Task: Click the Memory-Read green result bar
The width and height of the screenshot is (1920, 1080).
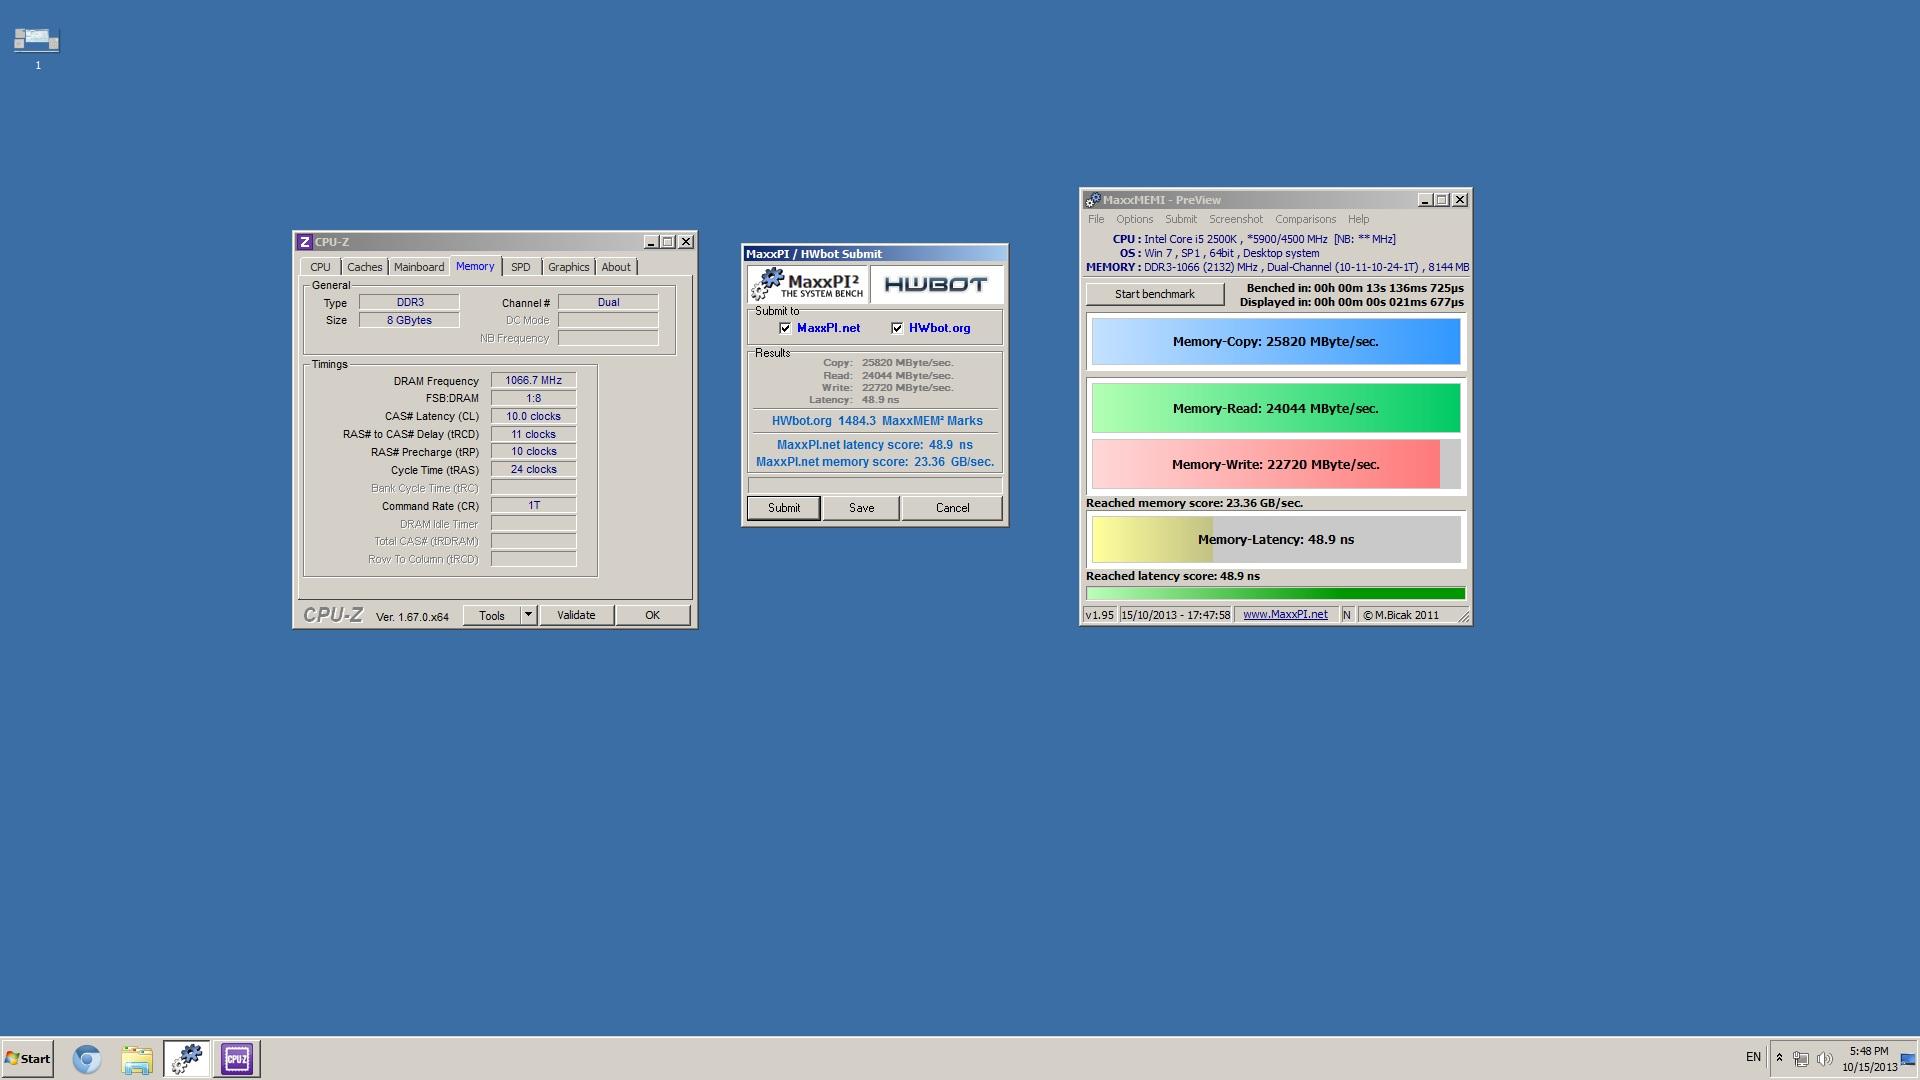Action: pos(1276,408)
